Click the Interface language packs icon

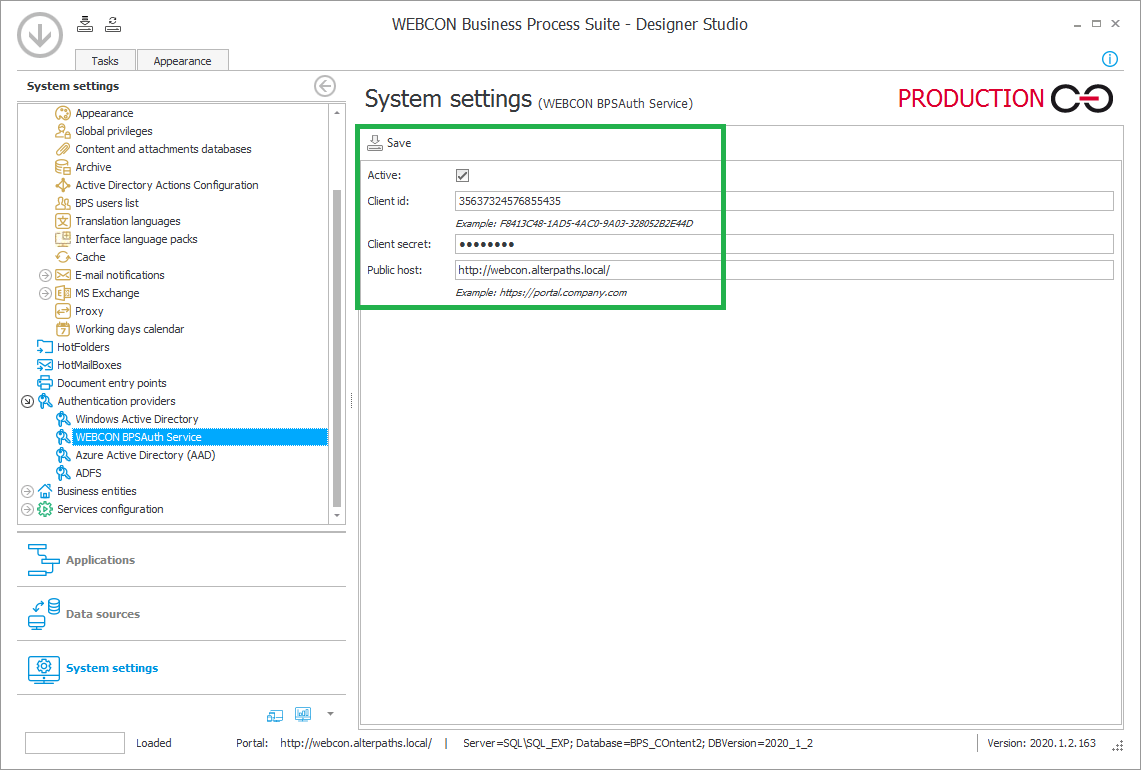click(63, 239)
